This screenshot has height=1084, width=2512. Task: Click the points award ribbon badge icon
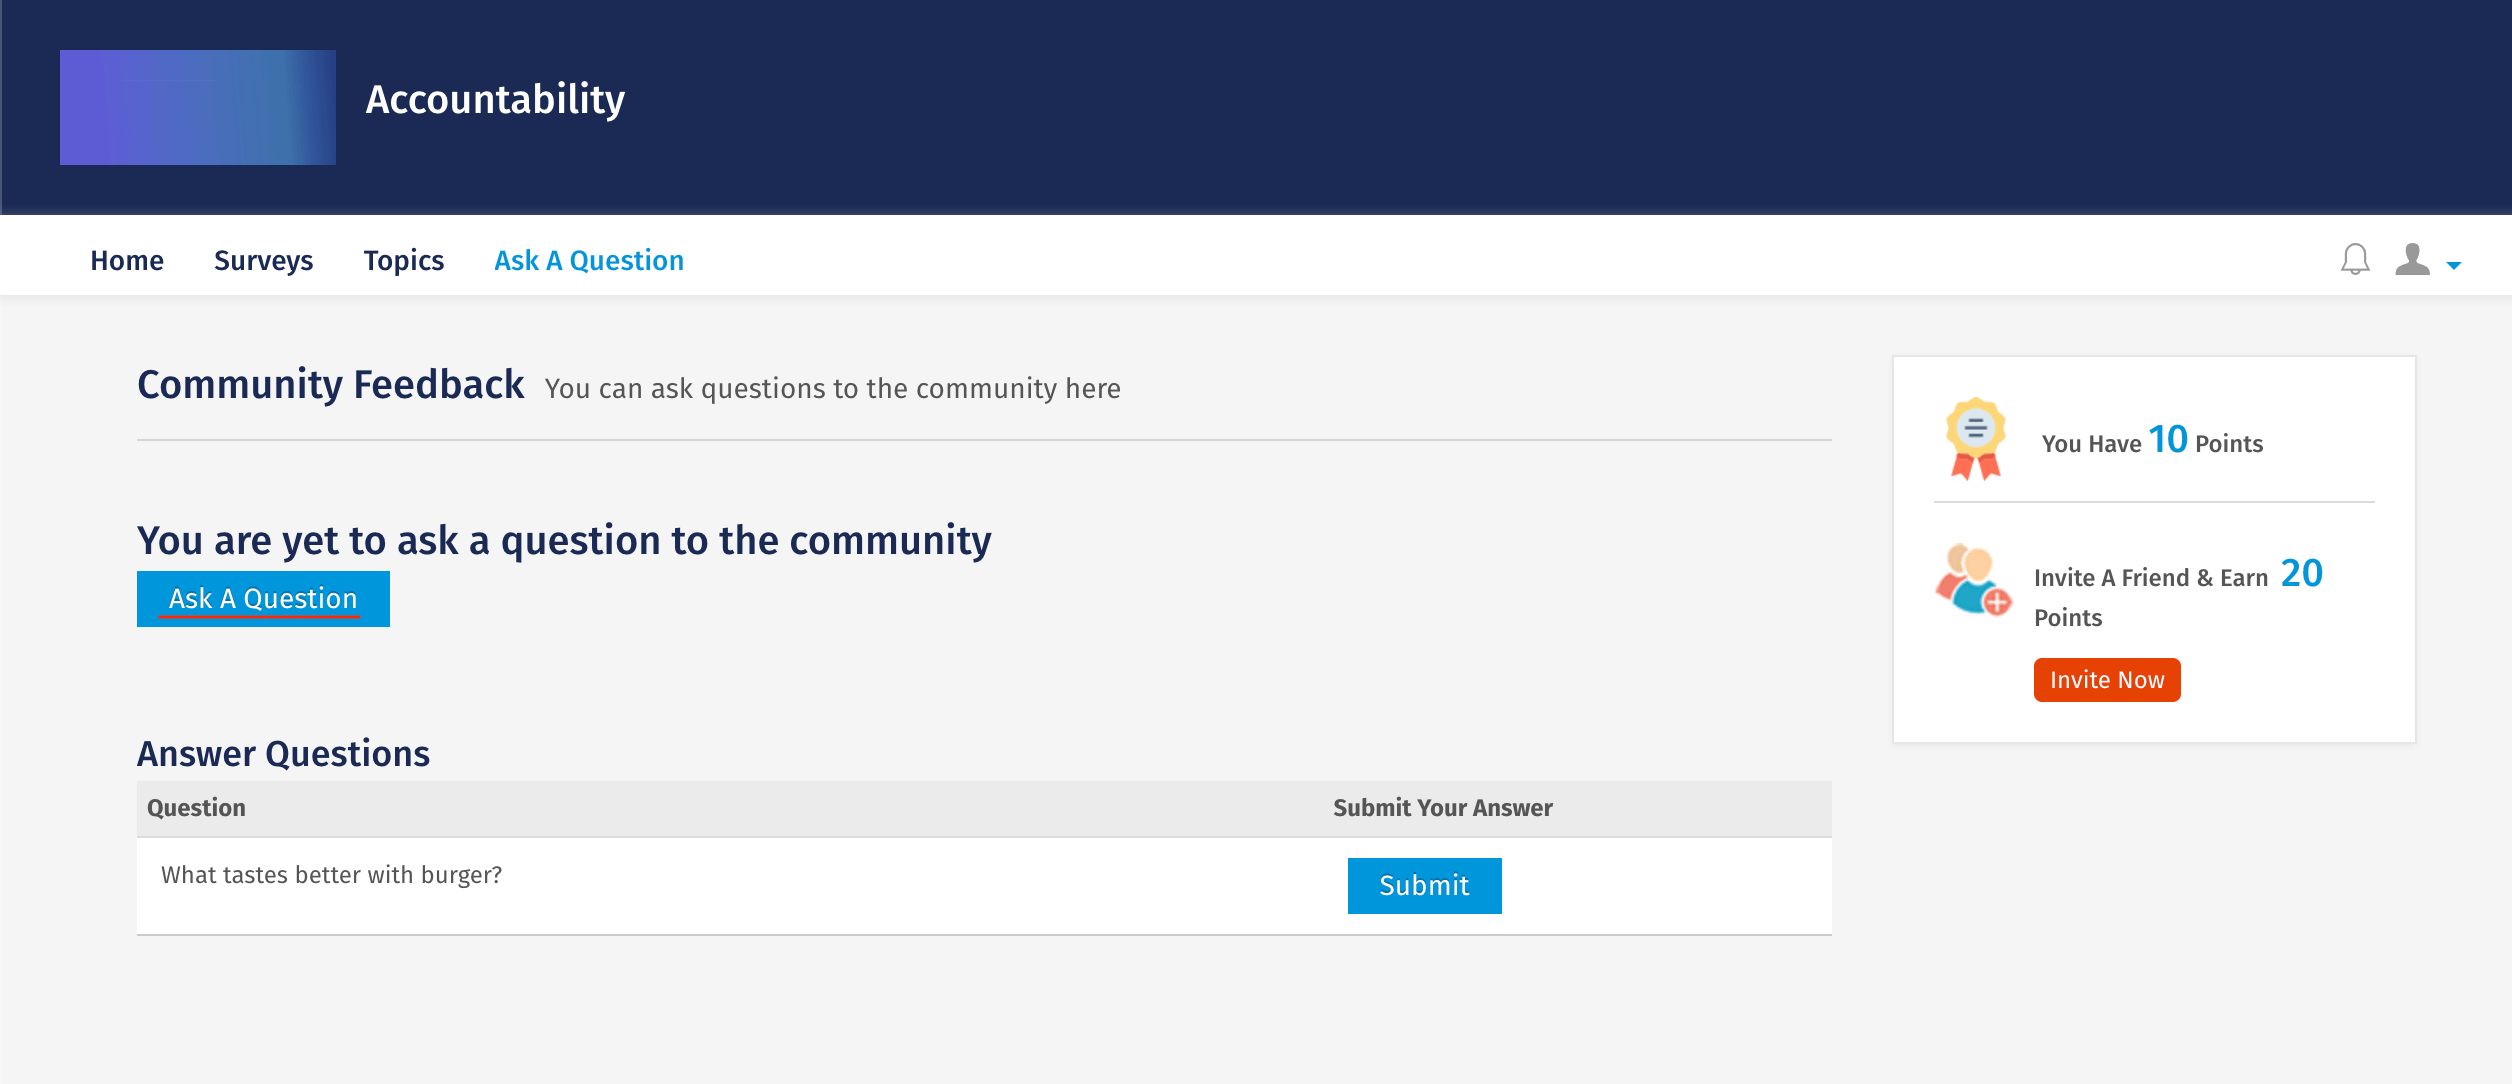click(1975, 439)
